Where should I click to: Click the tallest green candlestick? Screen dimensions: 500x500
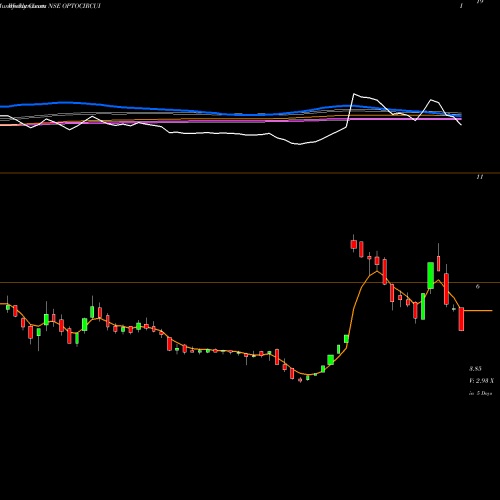click(431, 276)
